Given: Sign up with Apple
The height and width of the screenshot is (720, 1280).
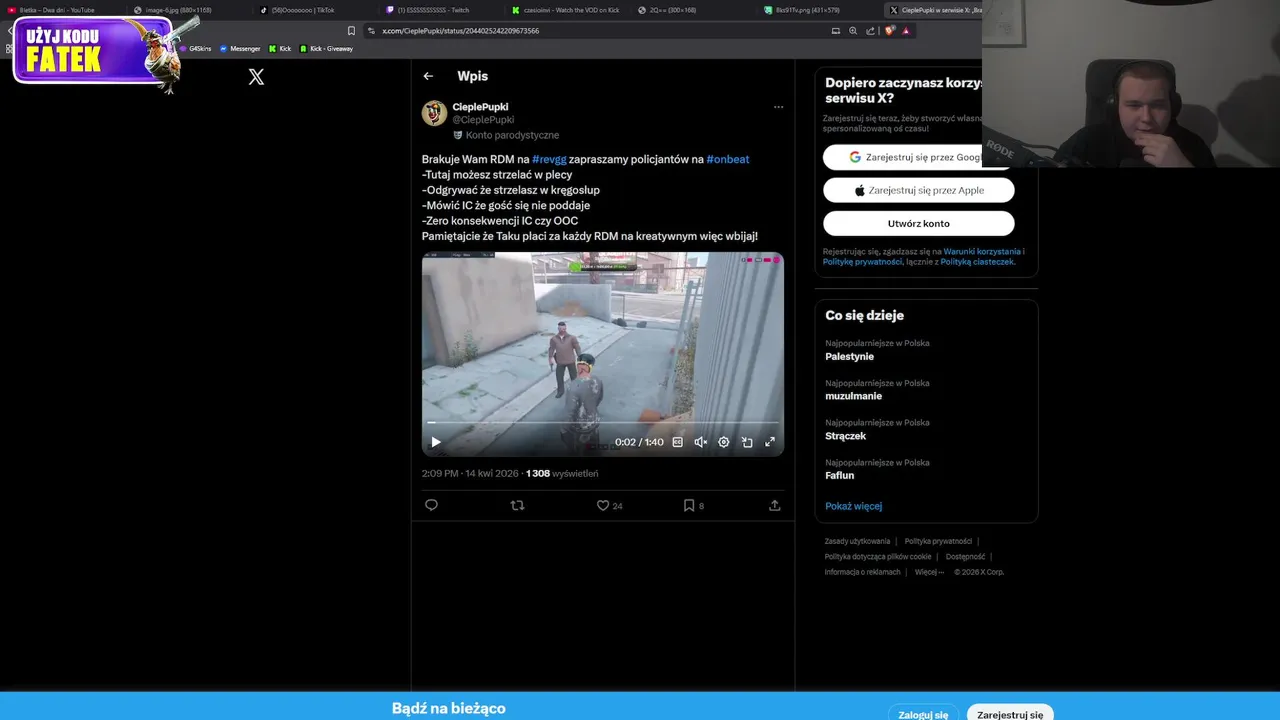Looking at the screenshot, I should click(918, 190).
